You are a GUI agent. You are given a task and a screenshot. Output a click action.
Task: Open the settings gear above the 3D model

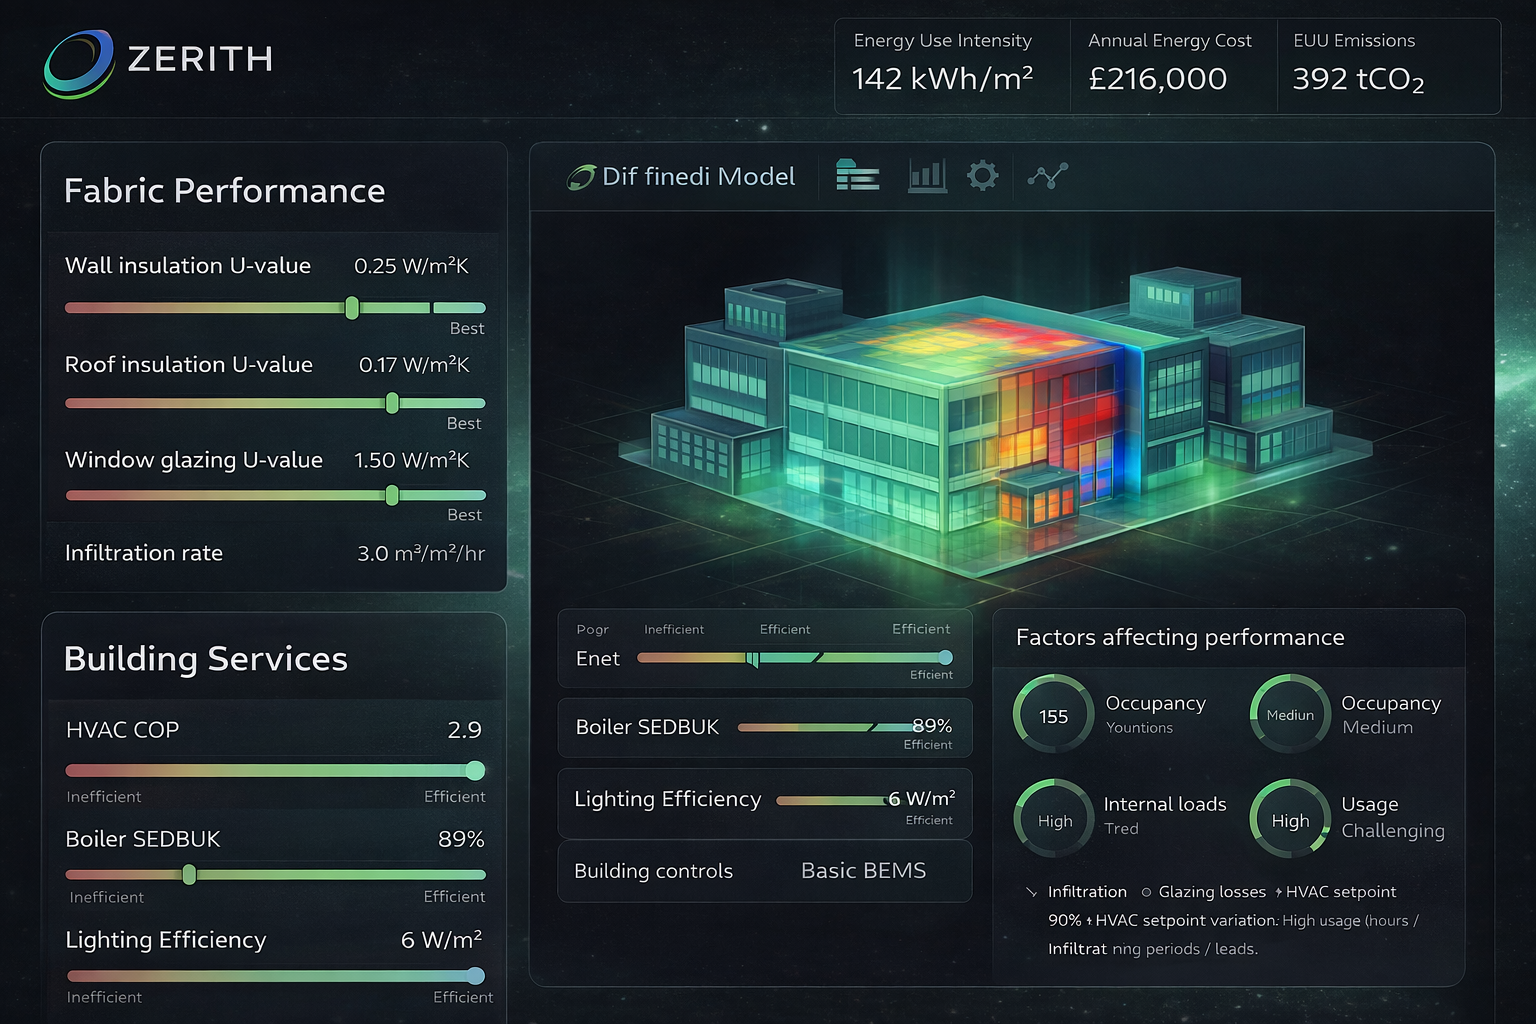pos(983,175)
